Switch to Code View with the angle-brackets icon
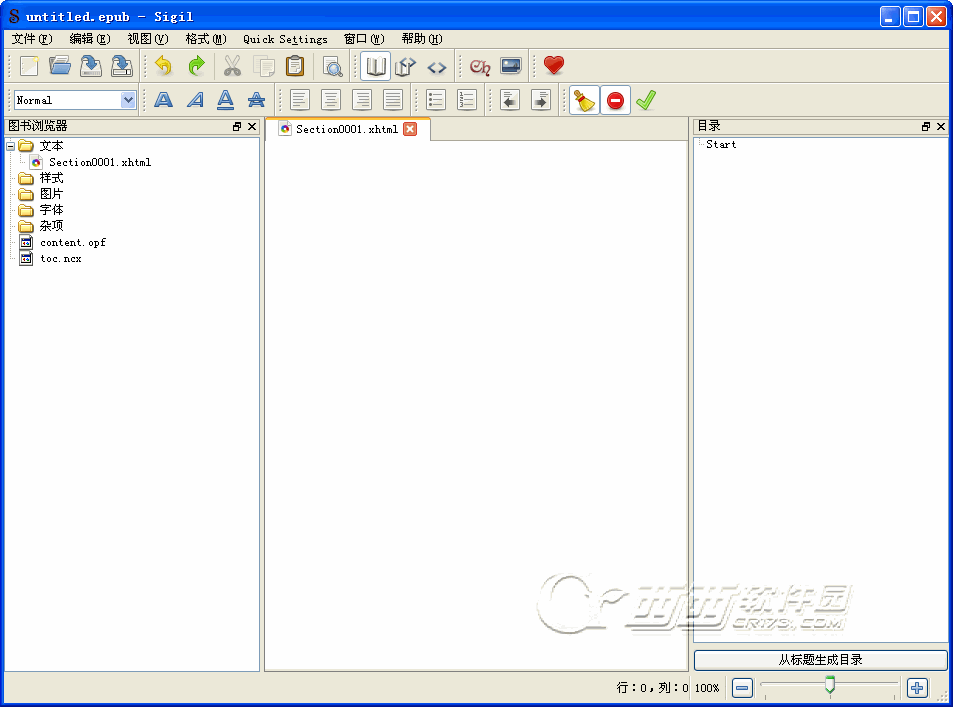The image size is (953, 707). pyautogui.click(x=437, y=67)
